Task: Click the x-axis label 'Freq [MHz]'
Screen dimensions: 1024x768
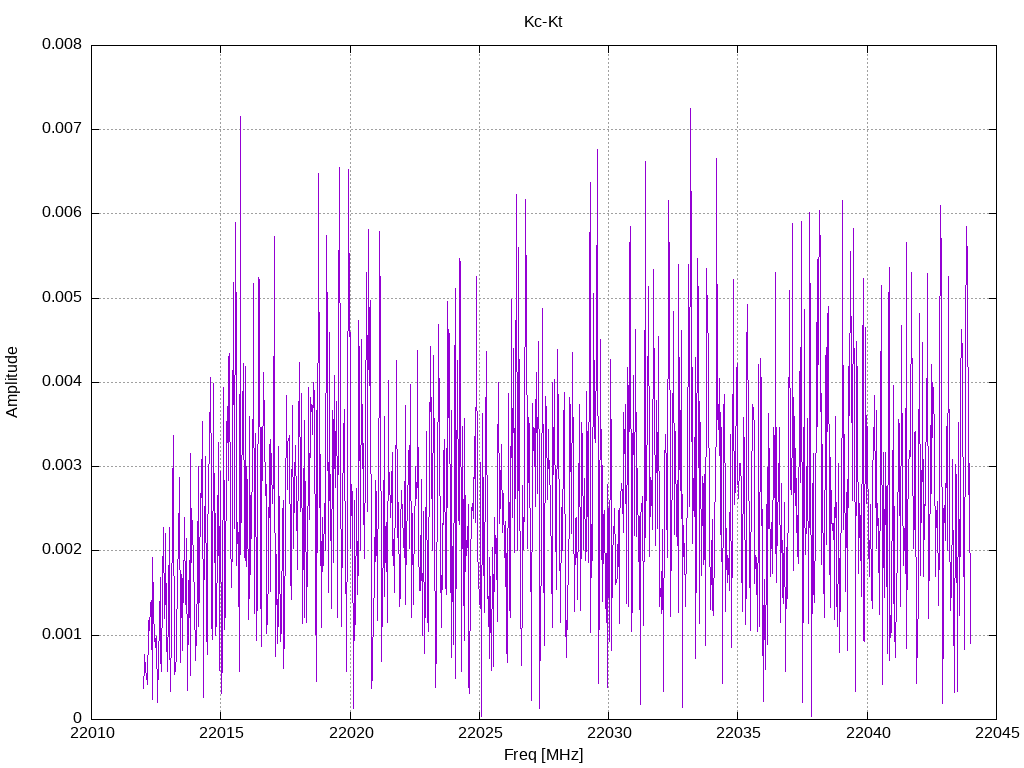Action: pos(543,755)
